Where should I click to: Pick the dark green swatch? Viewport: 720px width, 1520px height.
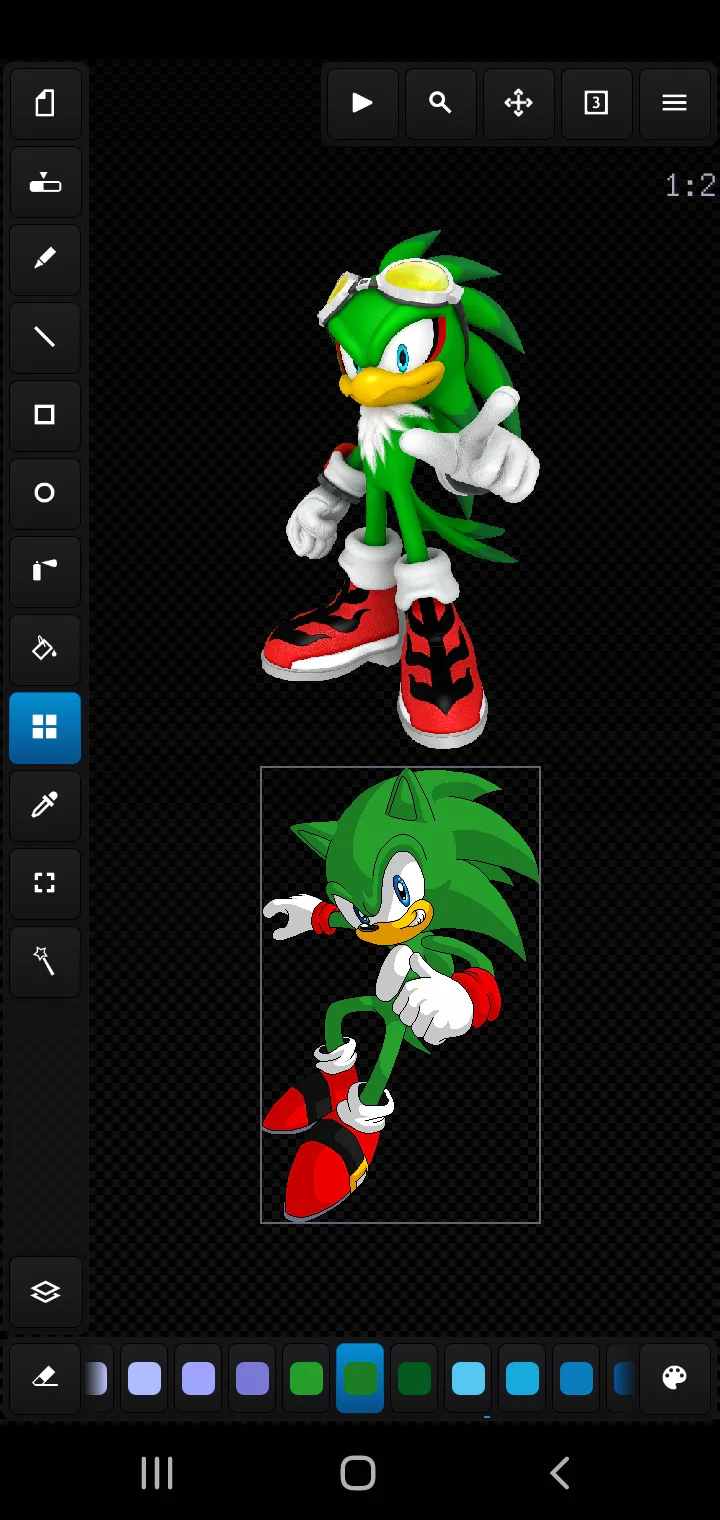coord(415,1379)
